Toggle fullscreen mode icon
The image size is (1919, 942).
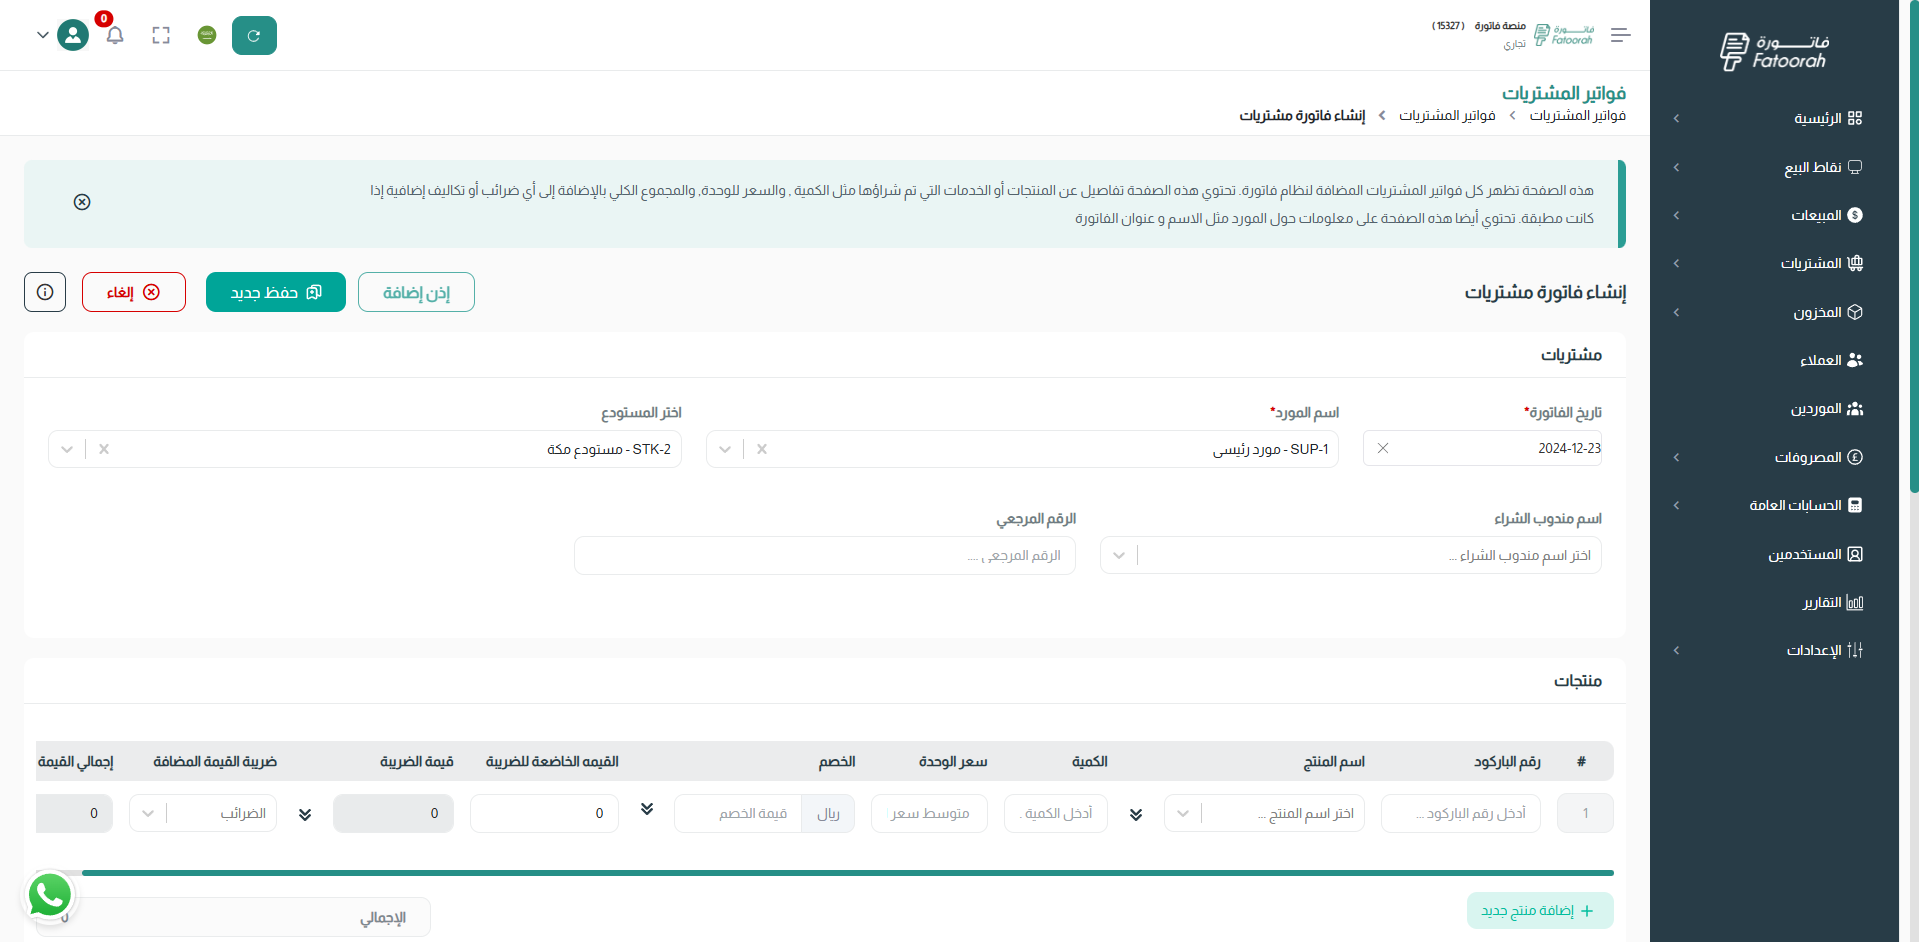coord(161,36)
